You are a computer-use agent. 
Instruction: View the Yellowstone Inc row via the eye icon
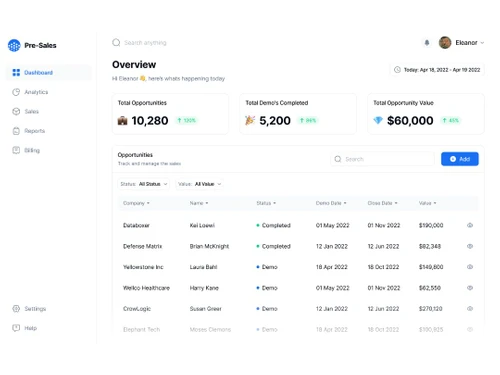(470, 267)
